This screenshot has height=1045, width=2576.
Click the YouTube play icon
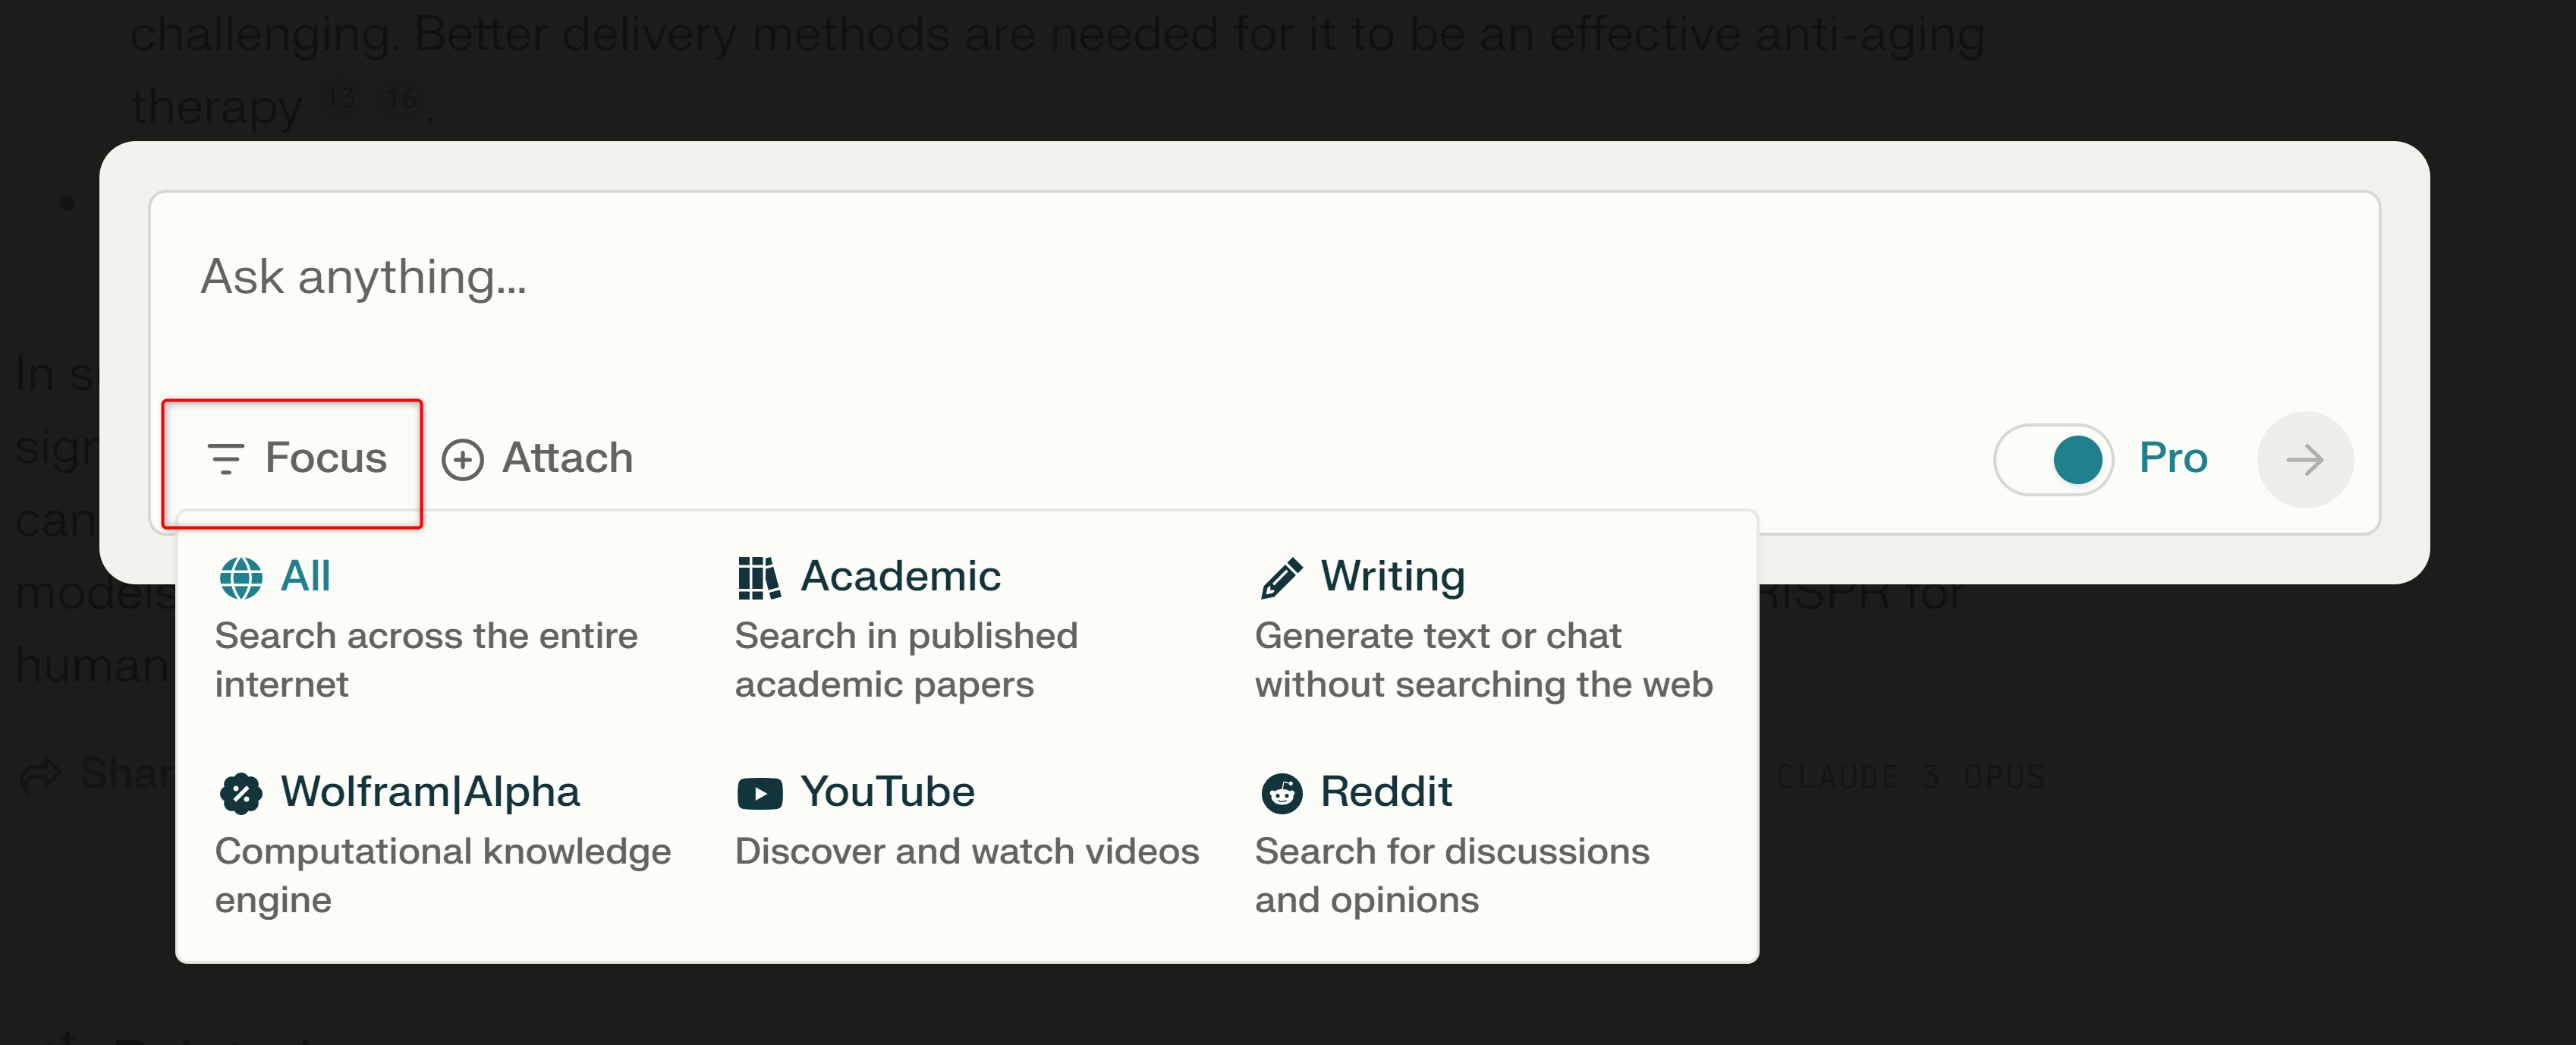pyautogui.click(x=759, y=794)
